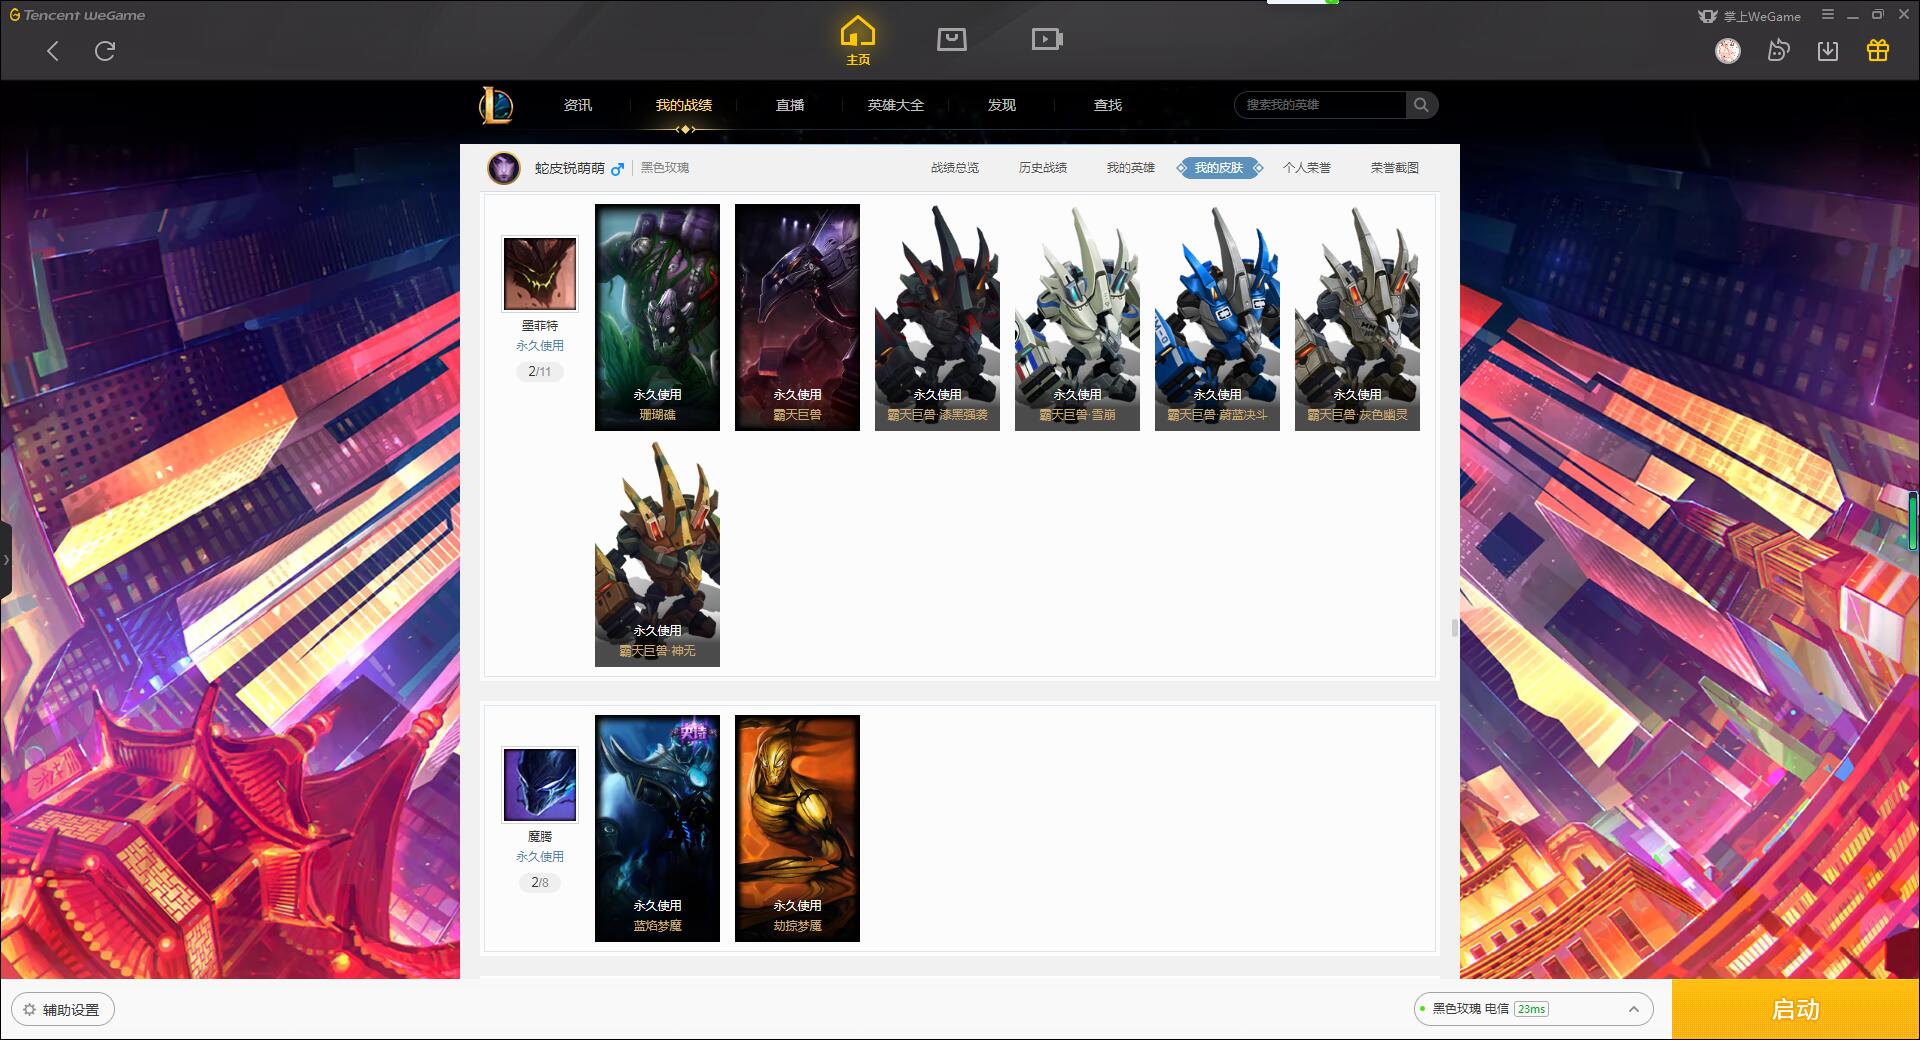
Task: Click 永久使用 link under 墨菲特
Action: click(x=540, y=346)
